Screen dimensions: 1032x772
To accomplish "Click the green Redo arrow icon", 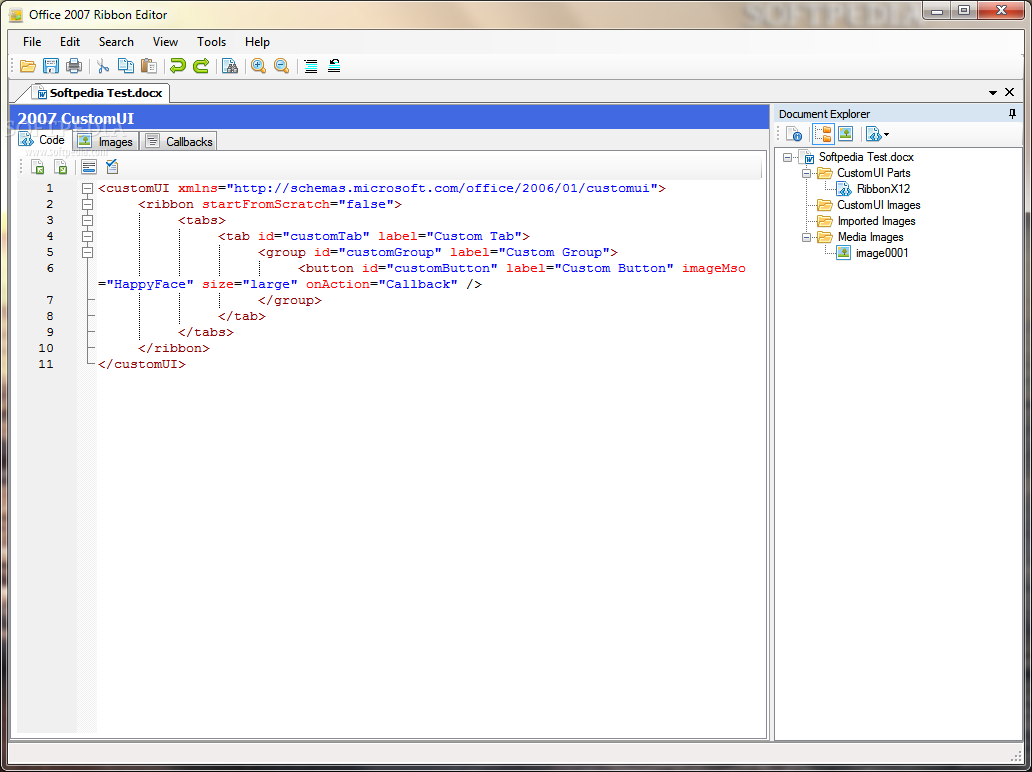I will tap(201, 66).
